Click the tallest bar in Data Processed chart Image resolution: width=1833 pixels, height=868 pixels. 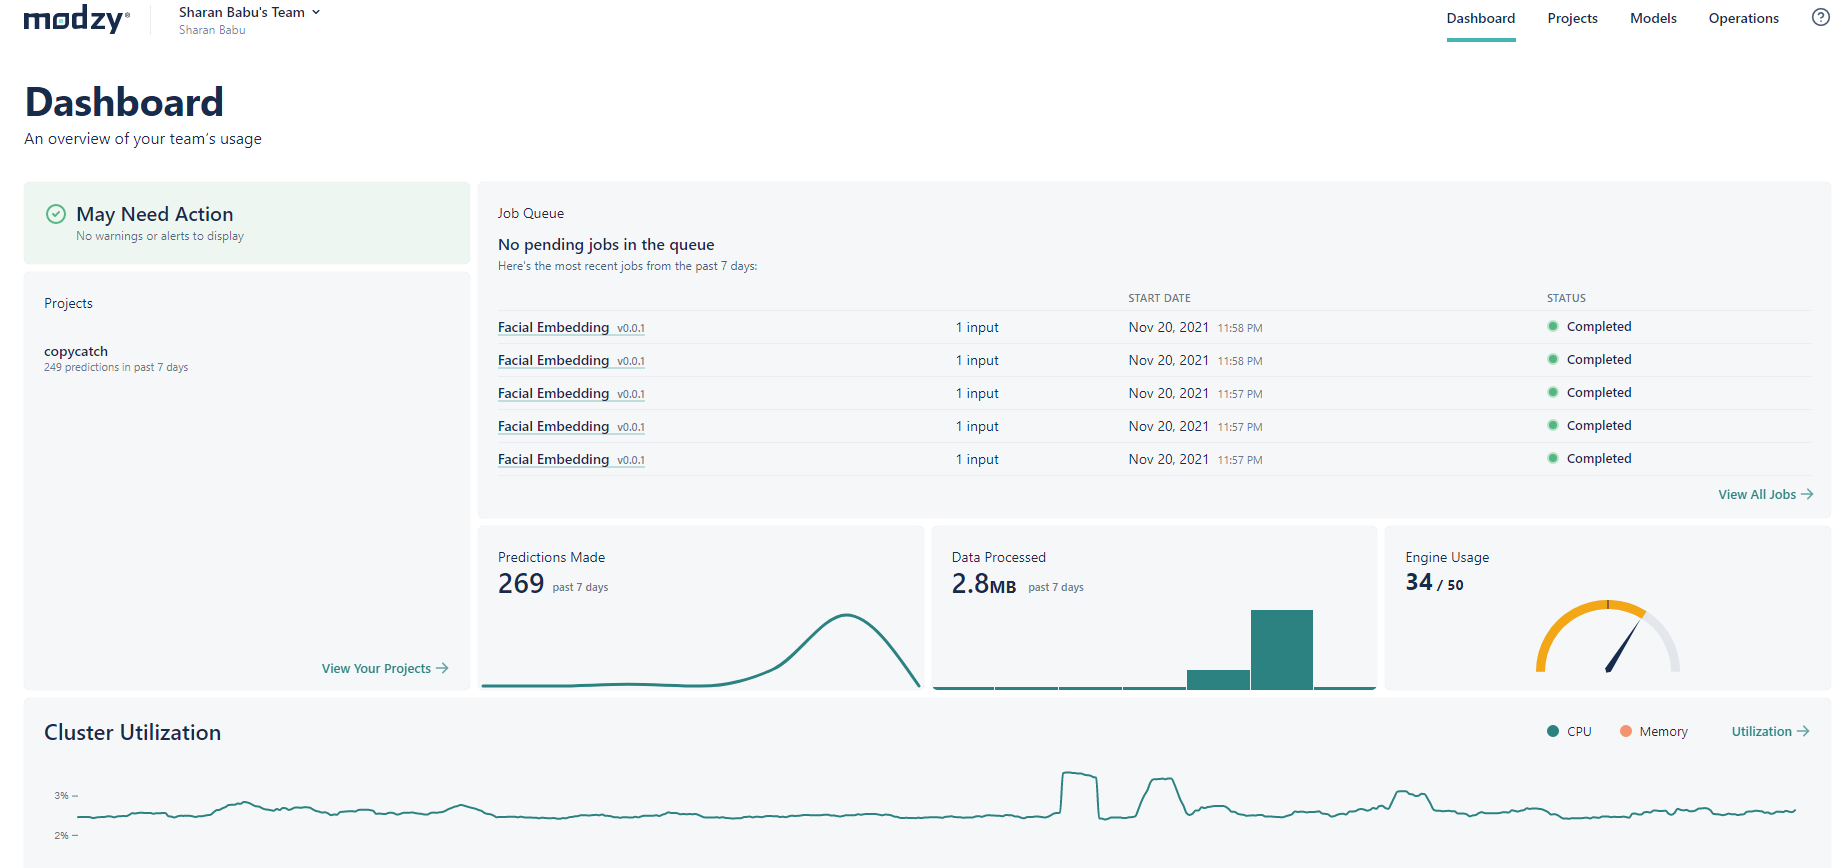tap(1281, 649)
